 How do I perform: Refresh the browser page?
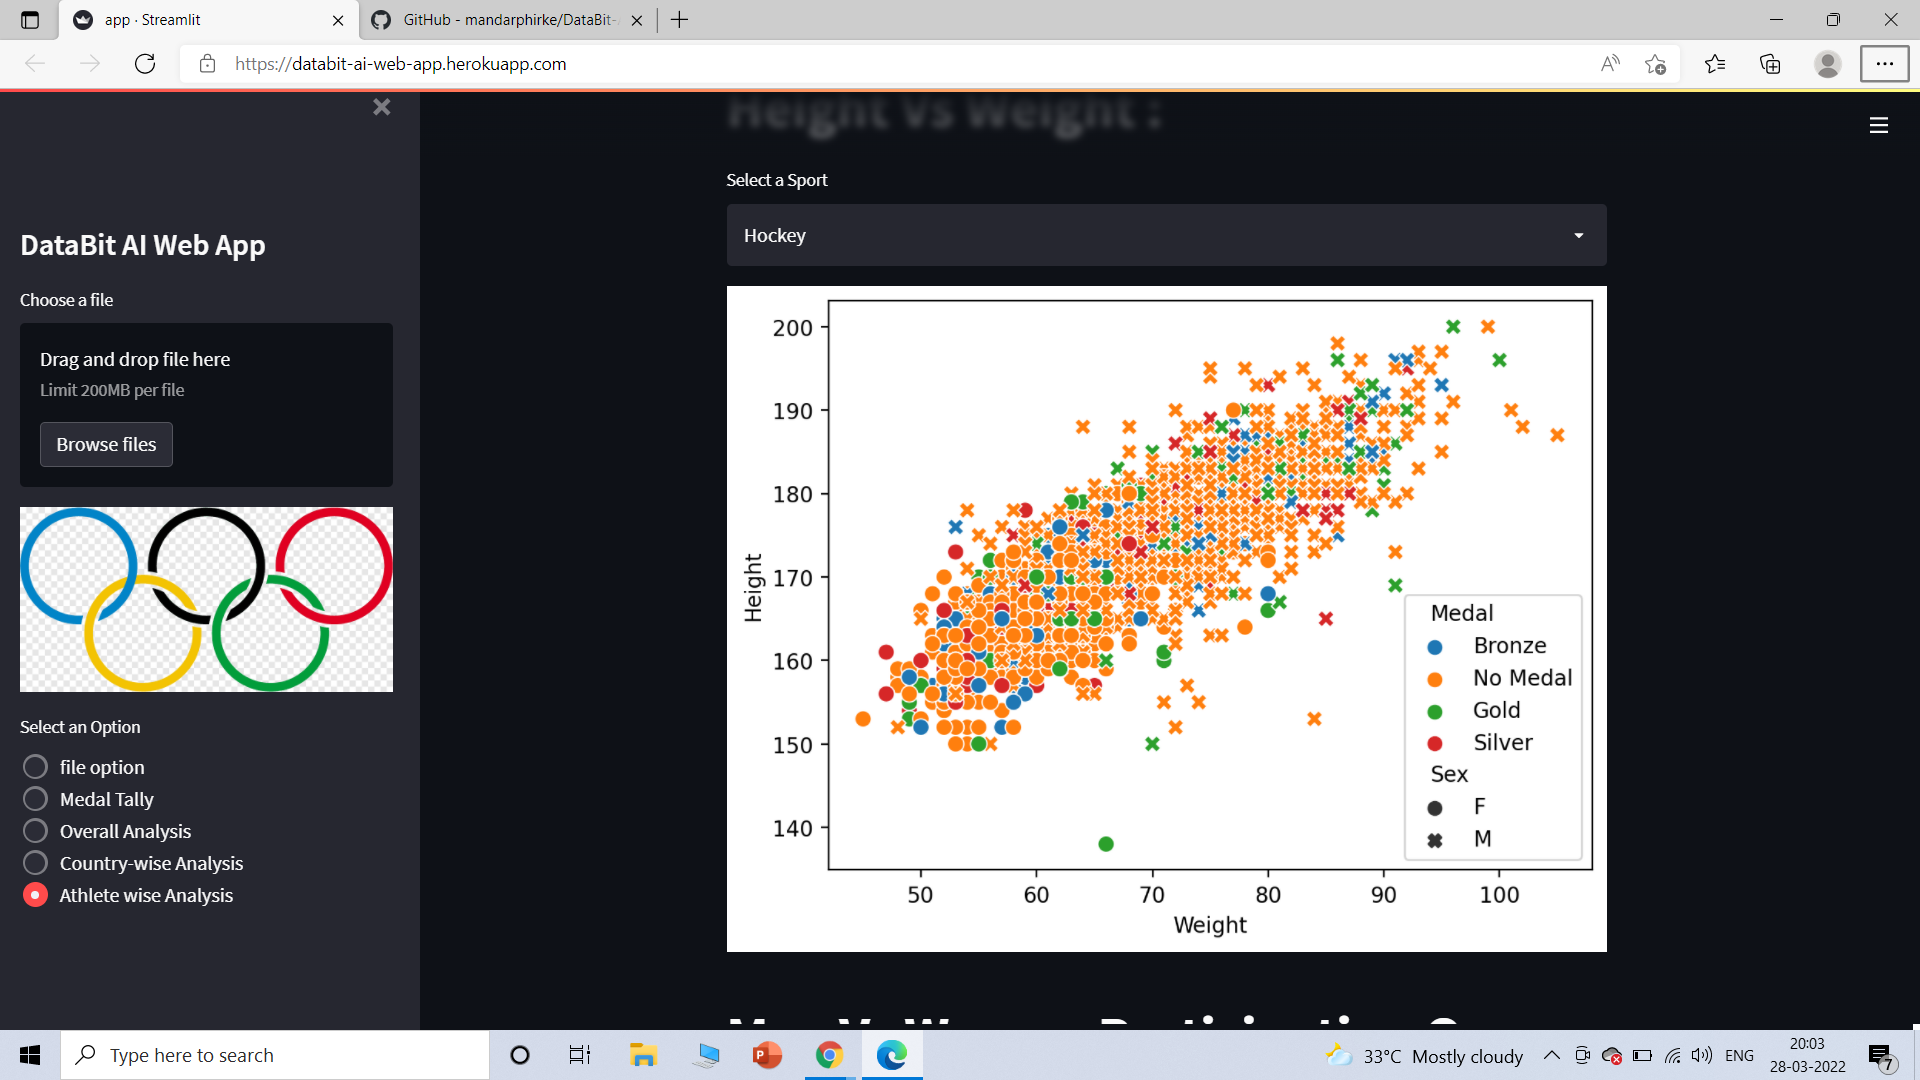[x=145, y=64]
